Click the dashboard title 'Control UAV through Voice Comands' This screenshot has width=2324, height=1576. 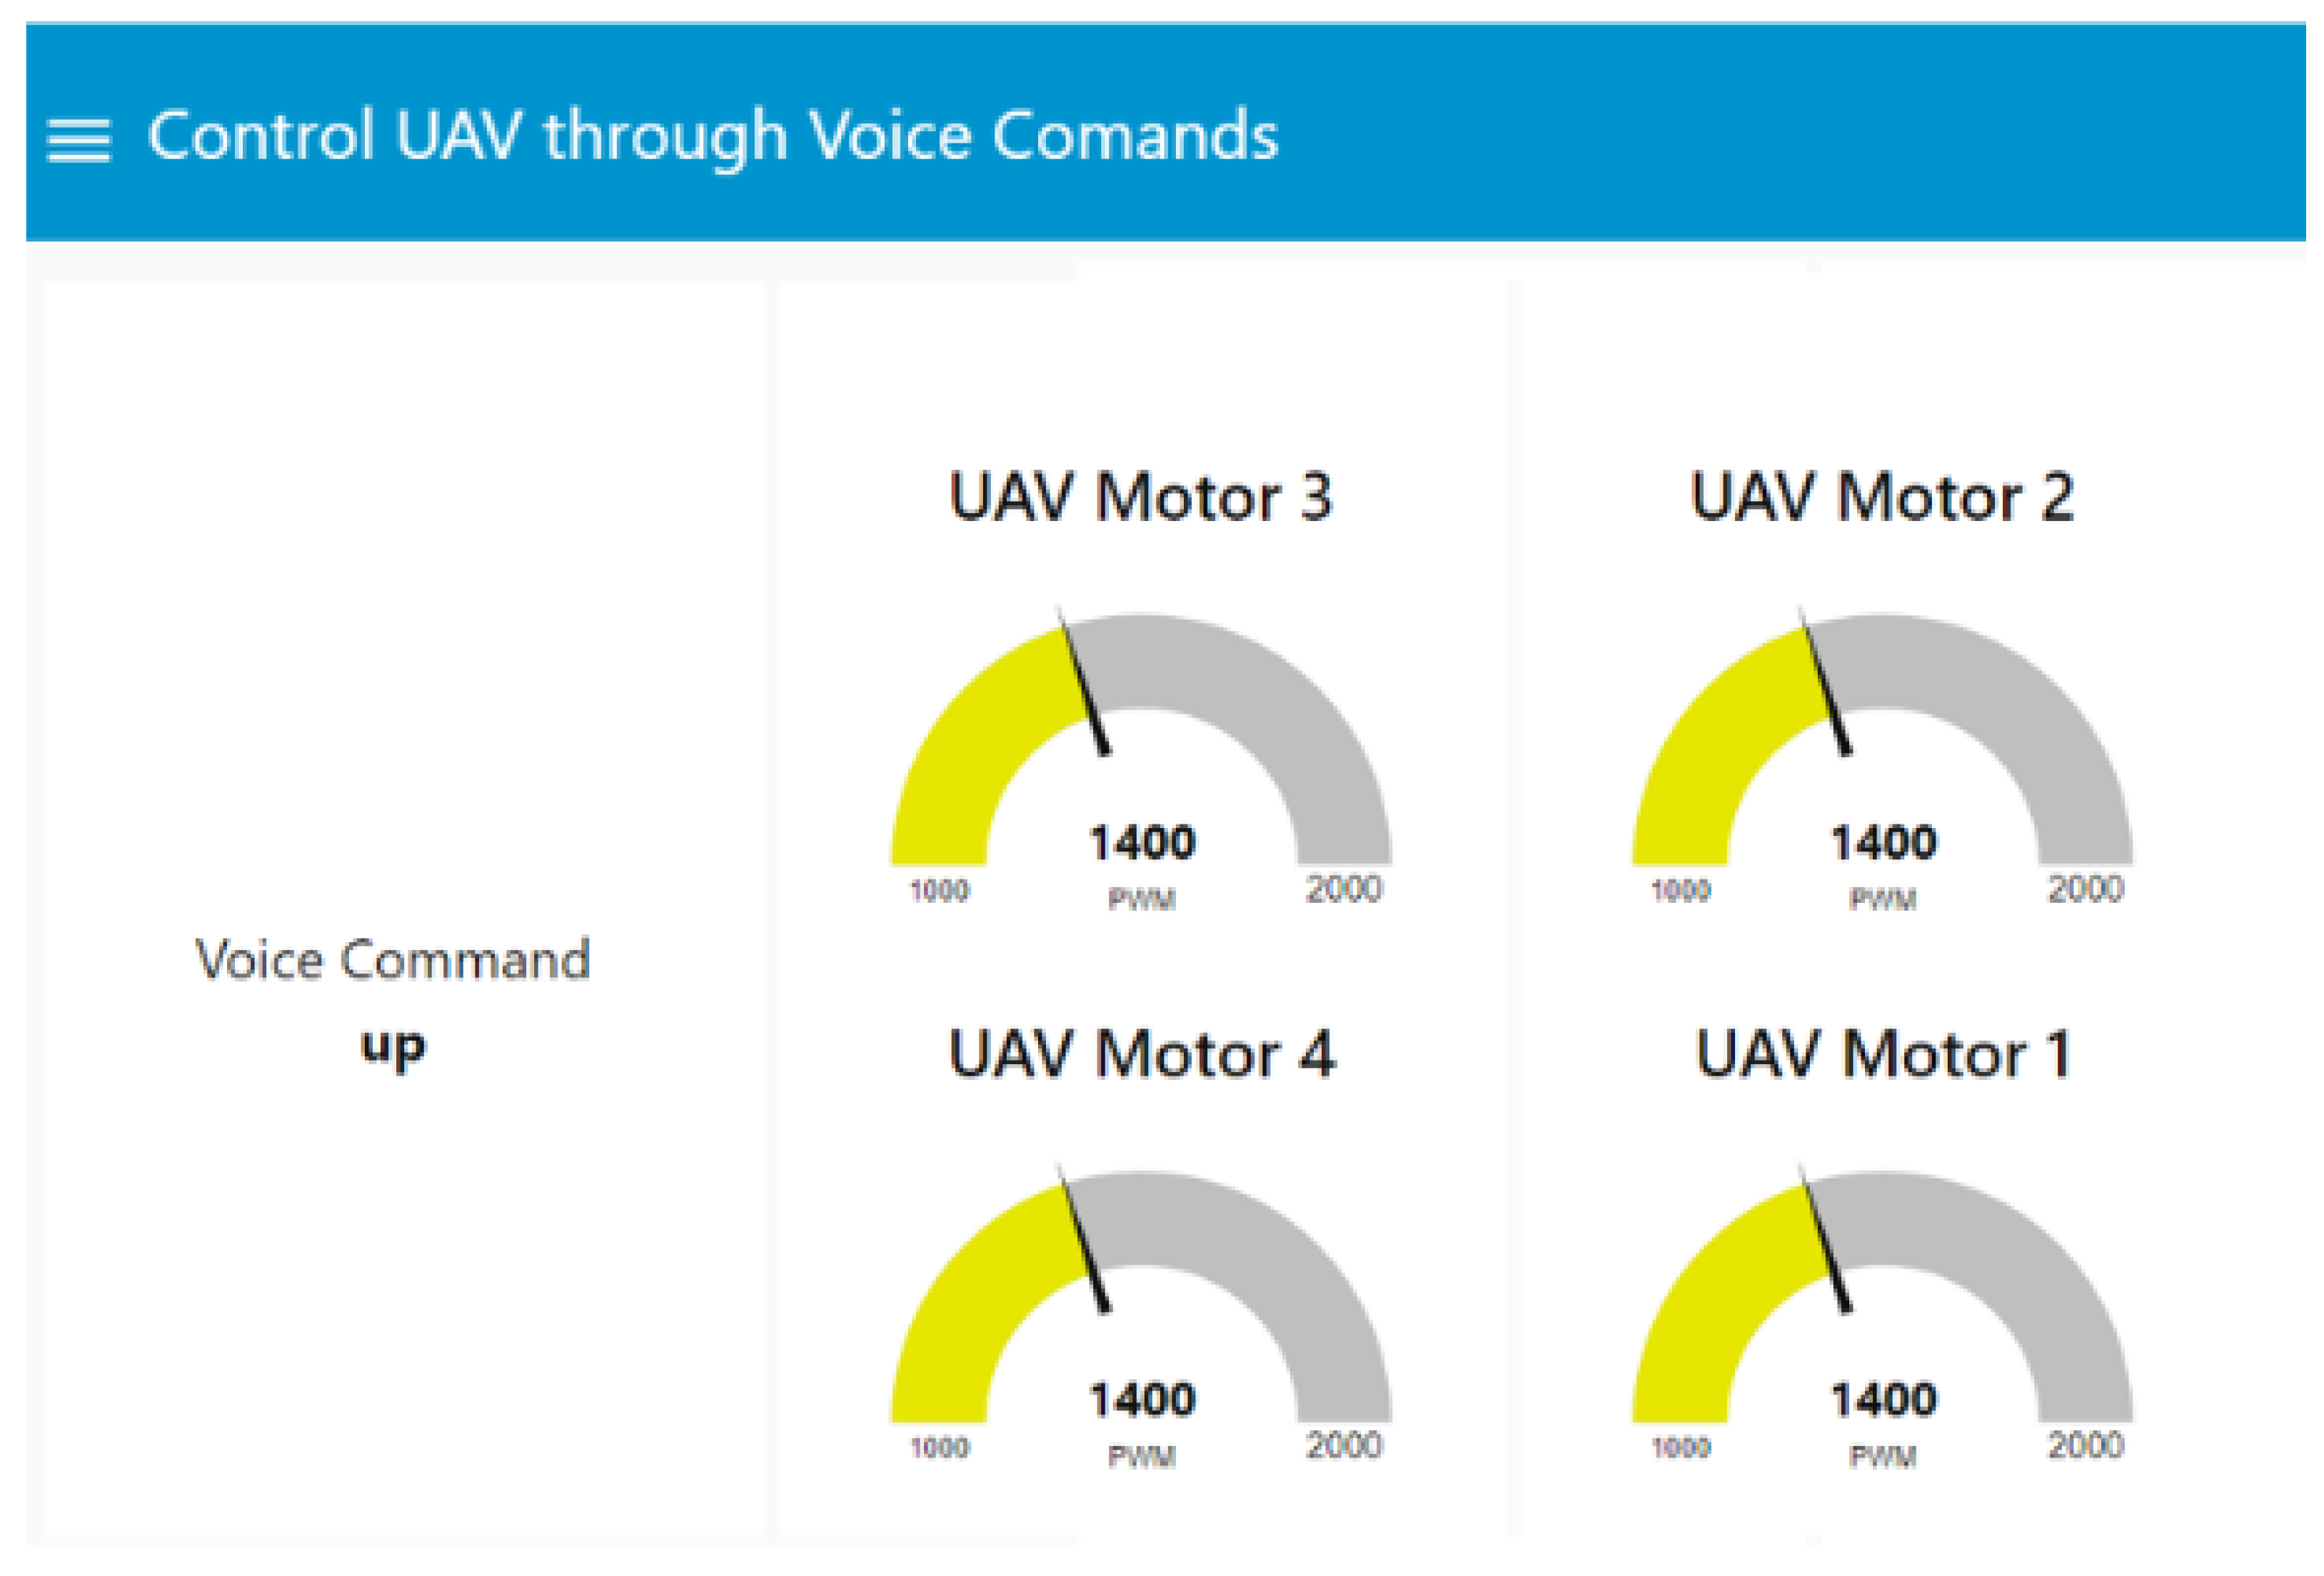pyautogui.click(x=712, y=136)
